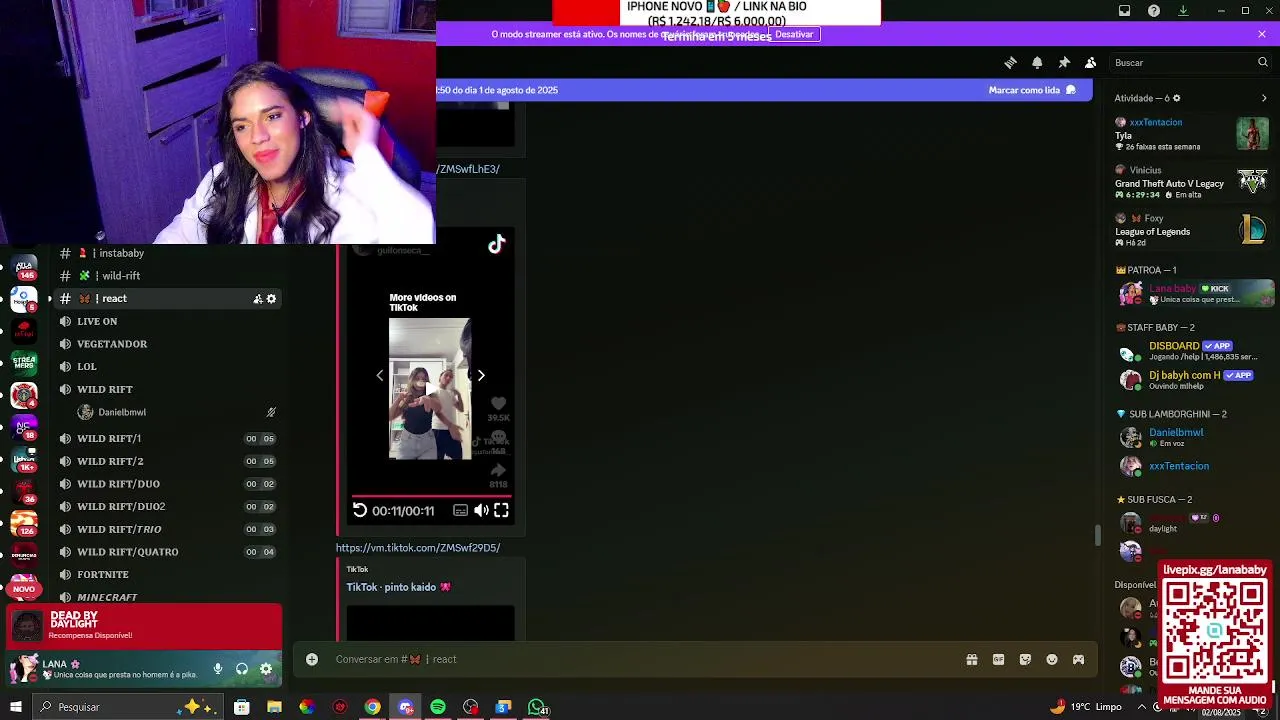Click the TikTok video progress bar
Screen dimensions: 1280x720
coord(431,496)
